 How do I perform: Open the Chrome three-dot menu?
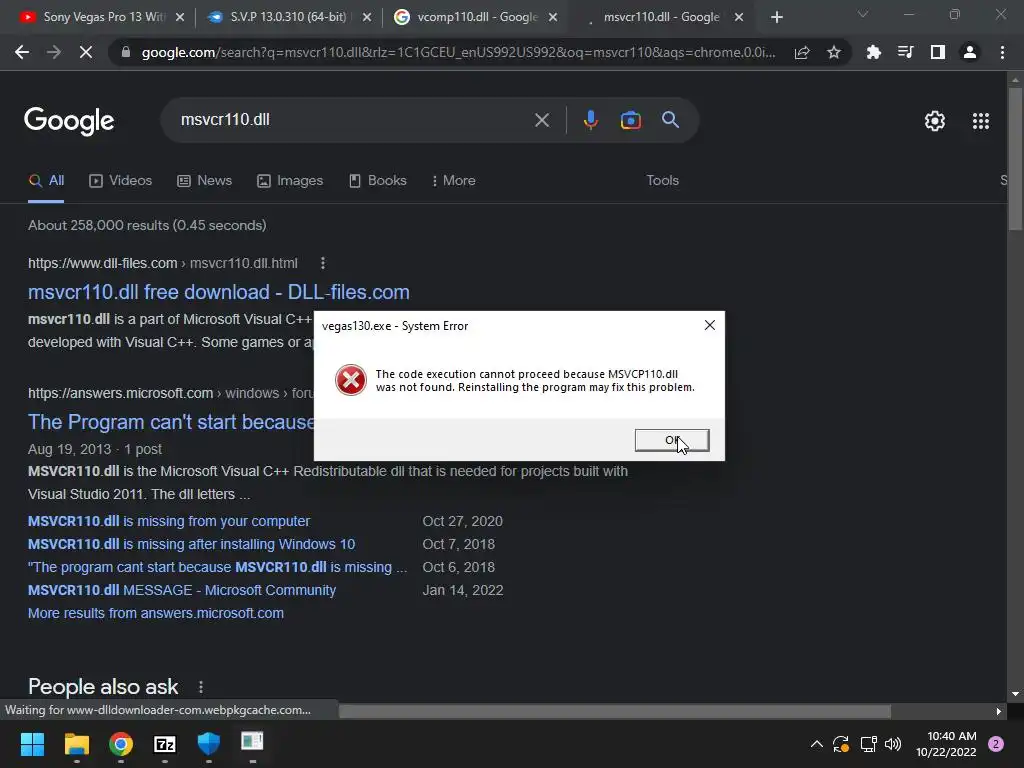tap(1002, 52)
